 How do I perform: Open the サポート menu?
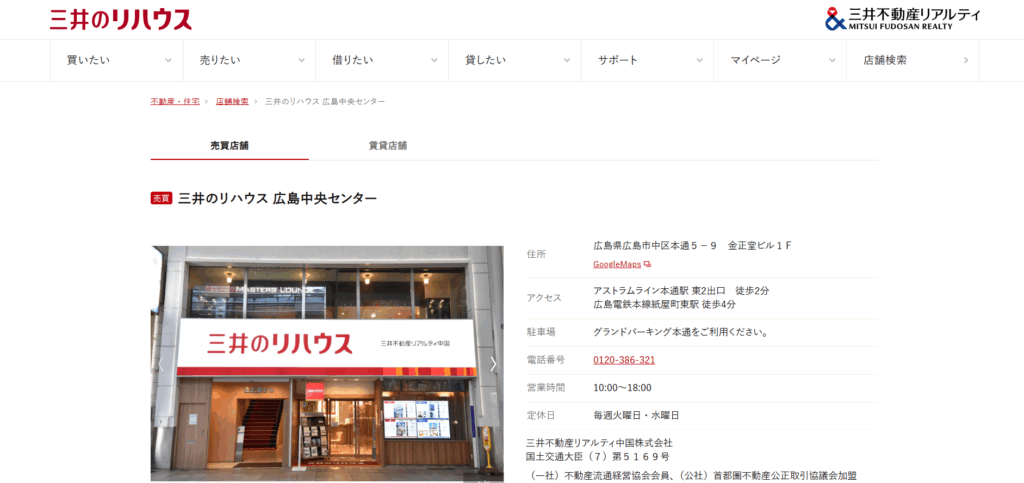pos(648,60)
